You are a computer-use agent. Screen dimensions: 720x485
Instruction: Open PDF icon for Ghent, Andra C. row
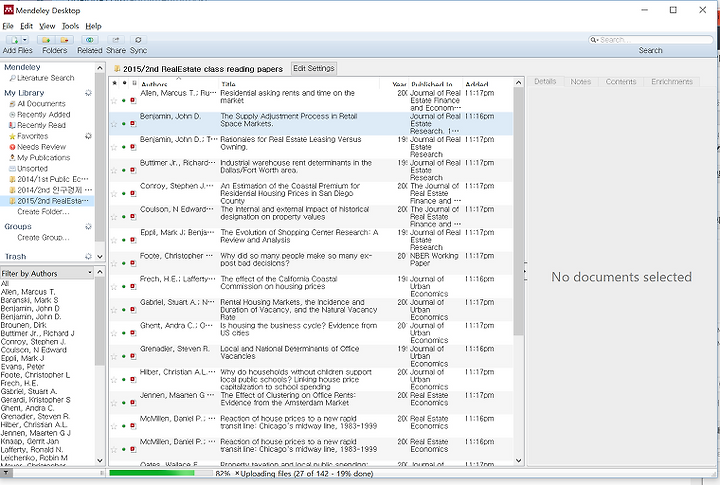pos(133,333)
